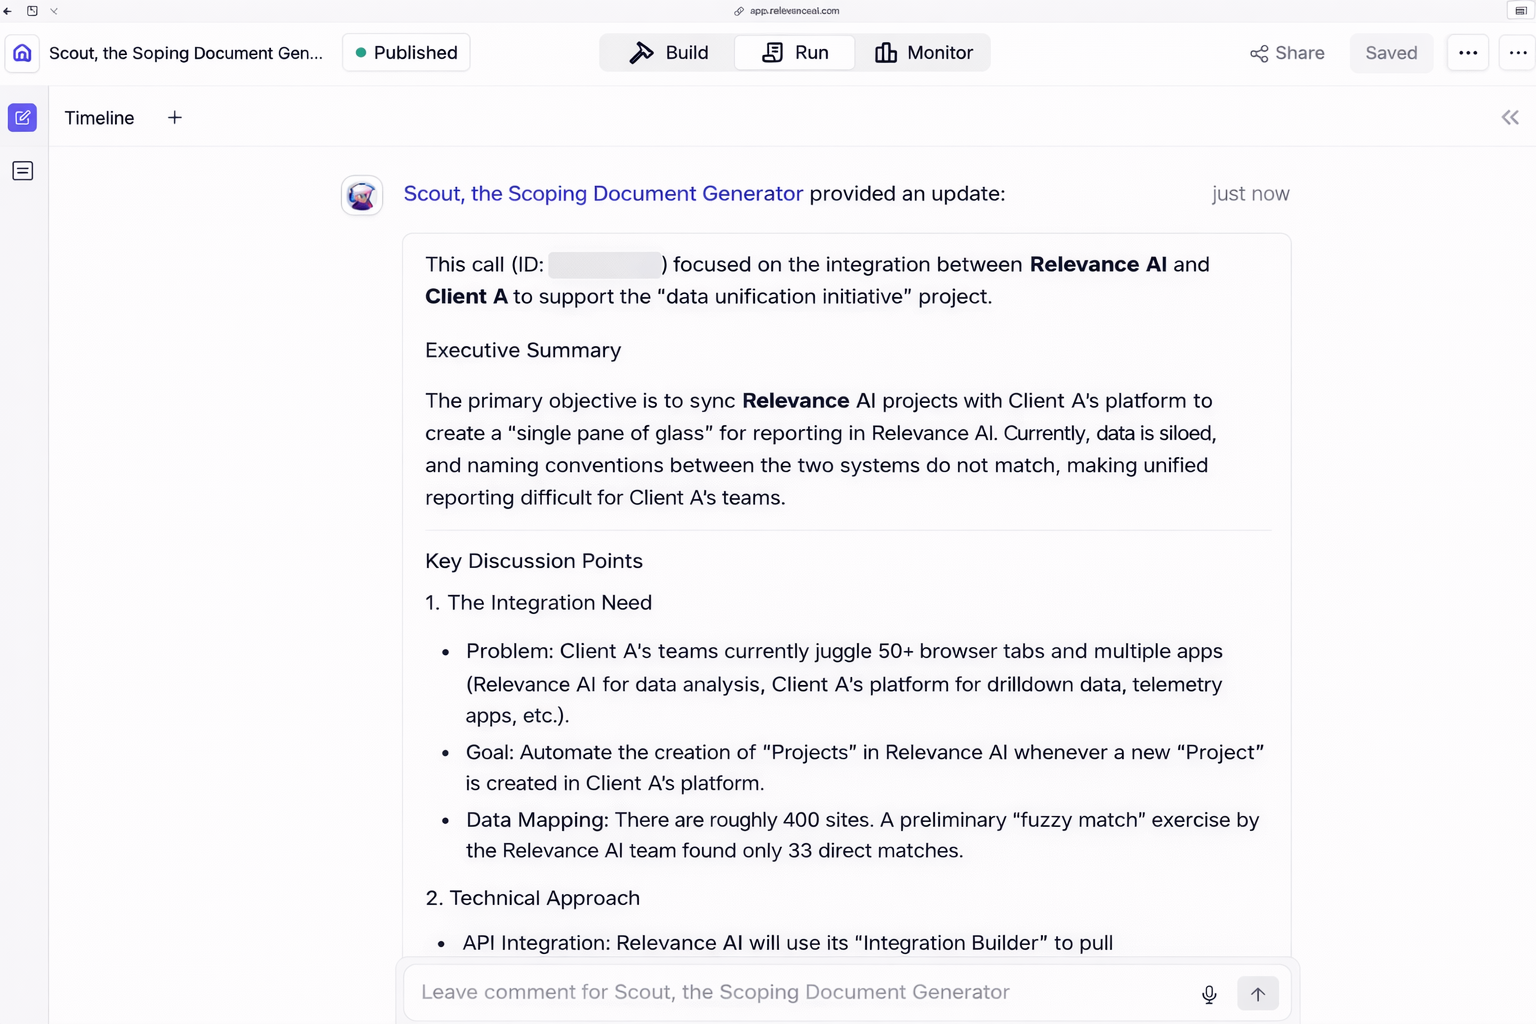The image size is (1536, 1024).
Task: Switch to the Build tab
Action: 668,53
